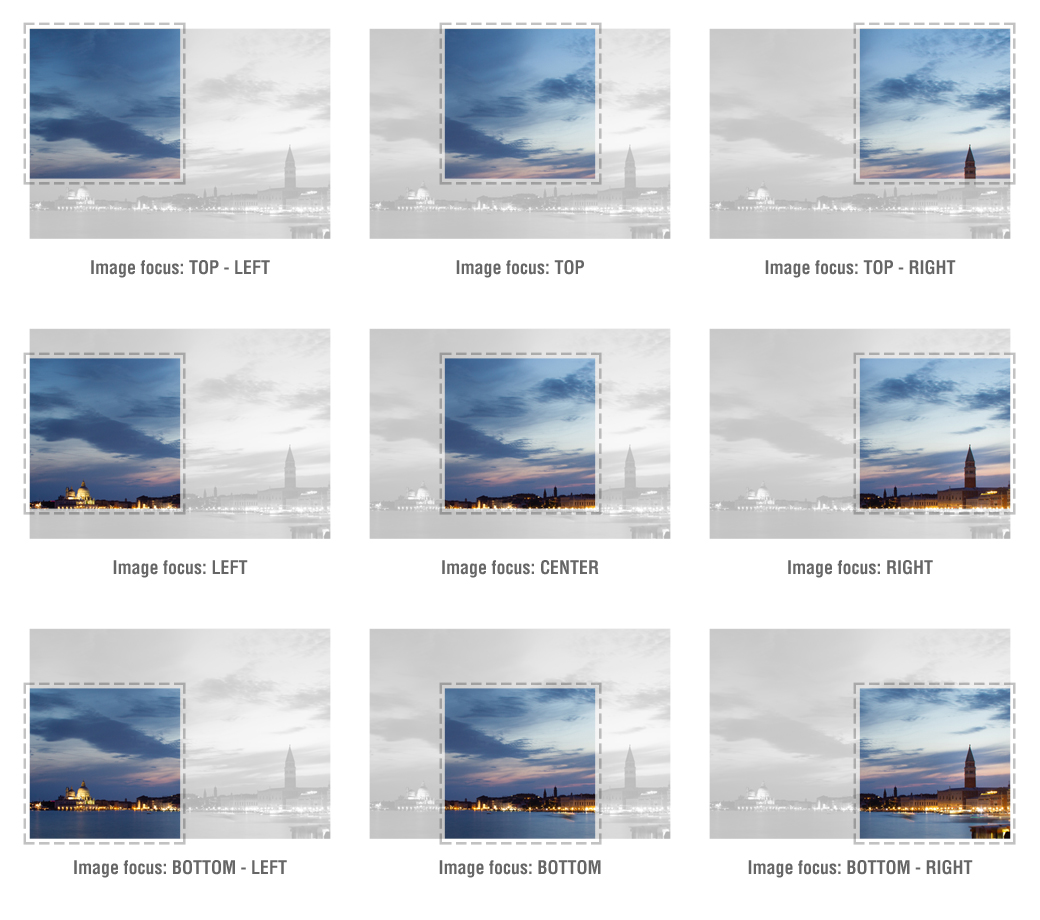This screenshot has width=1040, height=920.
Task: Click the 'Image focus: BOTTOM' caption
Action: point(520,868)
